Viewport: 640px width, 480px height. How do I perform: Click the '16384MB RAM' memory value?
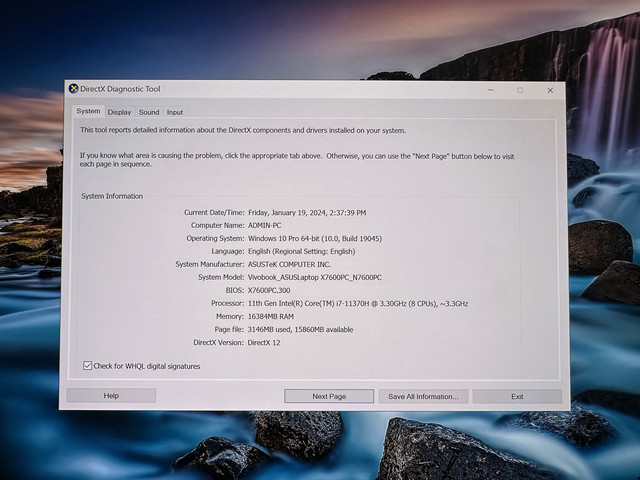click(271, 316)
